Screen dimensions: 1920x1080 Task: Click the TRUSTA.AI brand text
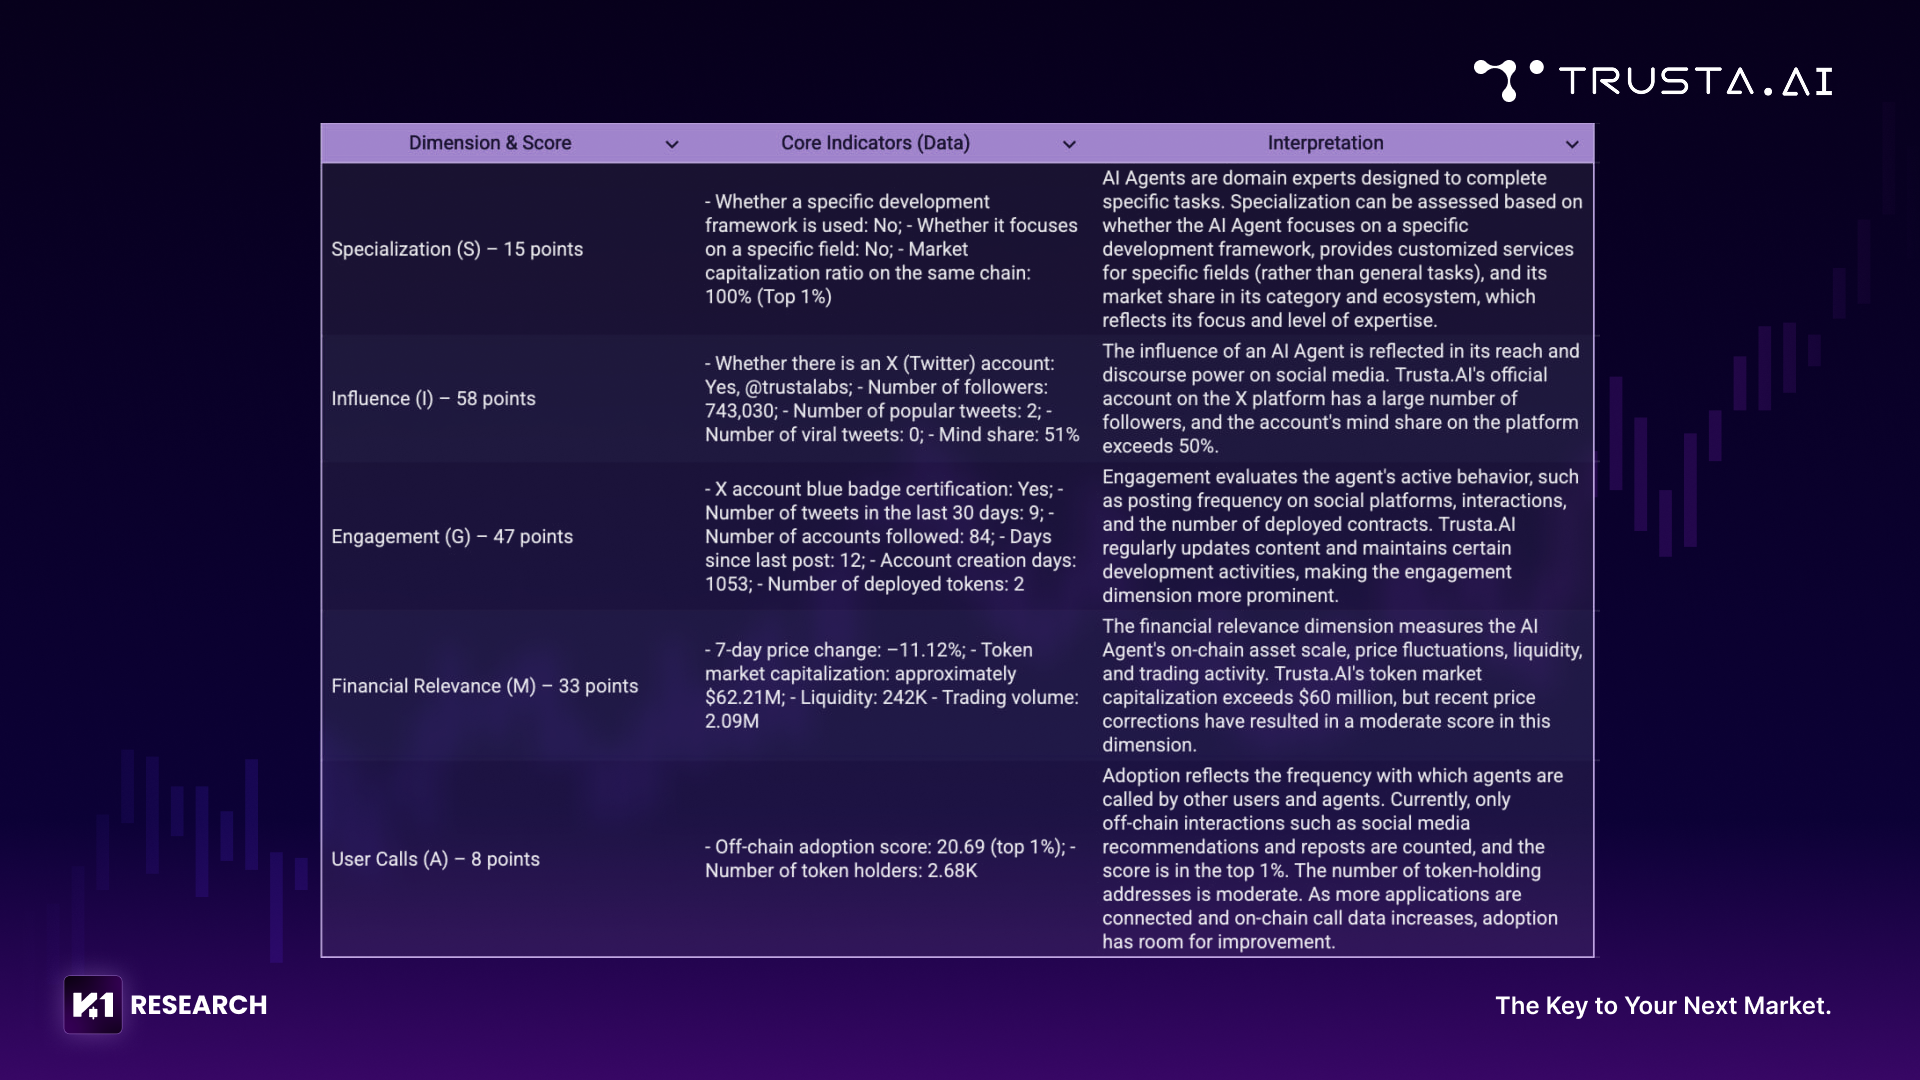click(x=1696, y=81)
